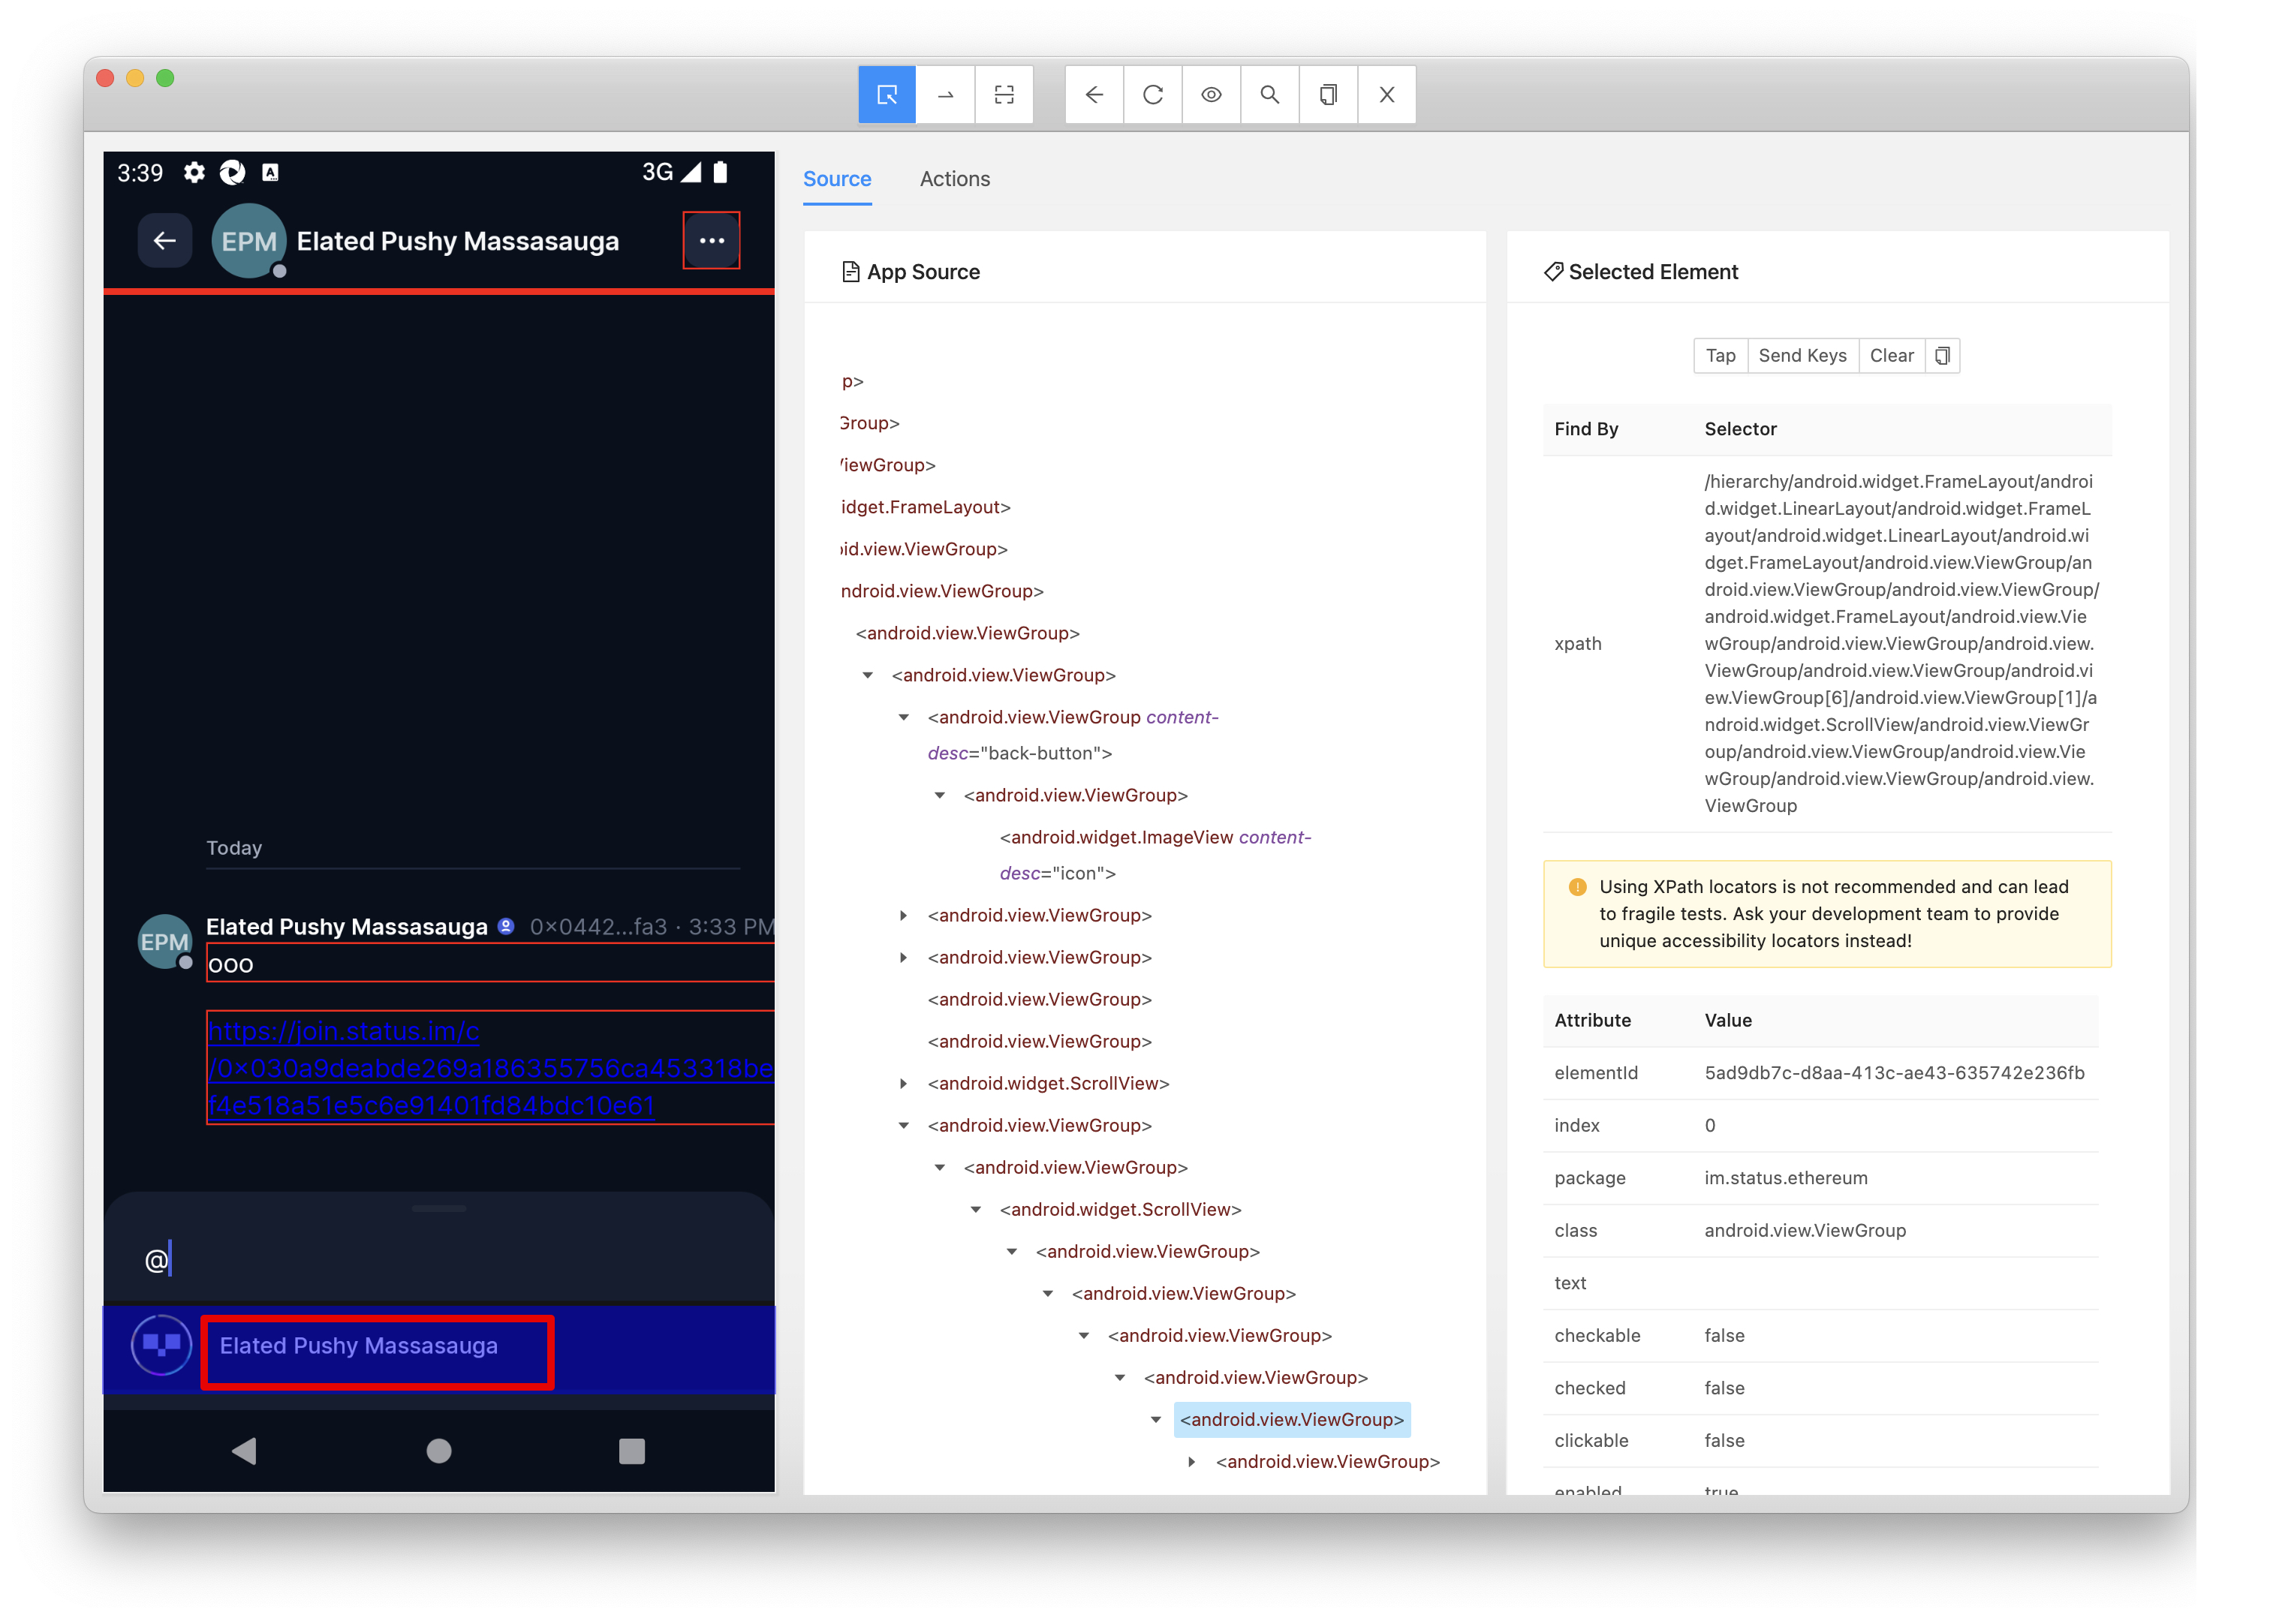Start recording with the eye icon
The height and width of the screenshot is (1624, 2273).
coord(1211,95)
